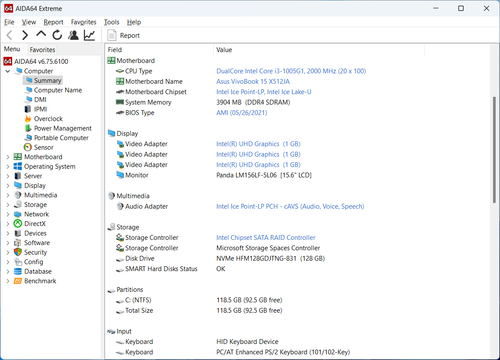Click the Software icon in the tree
This screenshot has width=500, height=360.
(18, 243)
